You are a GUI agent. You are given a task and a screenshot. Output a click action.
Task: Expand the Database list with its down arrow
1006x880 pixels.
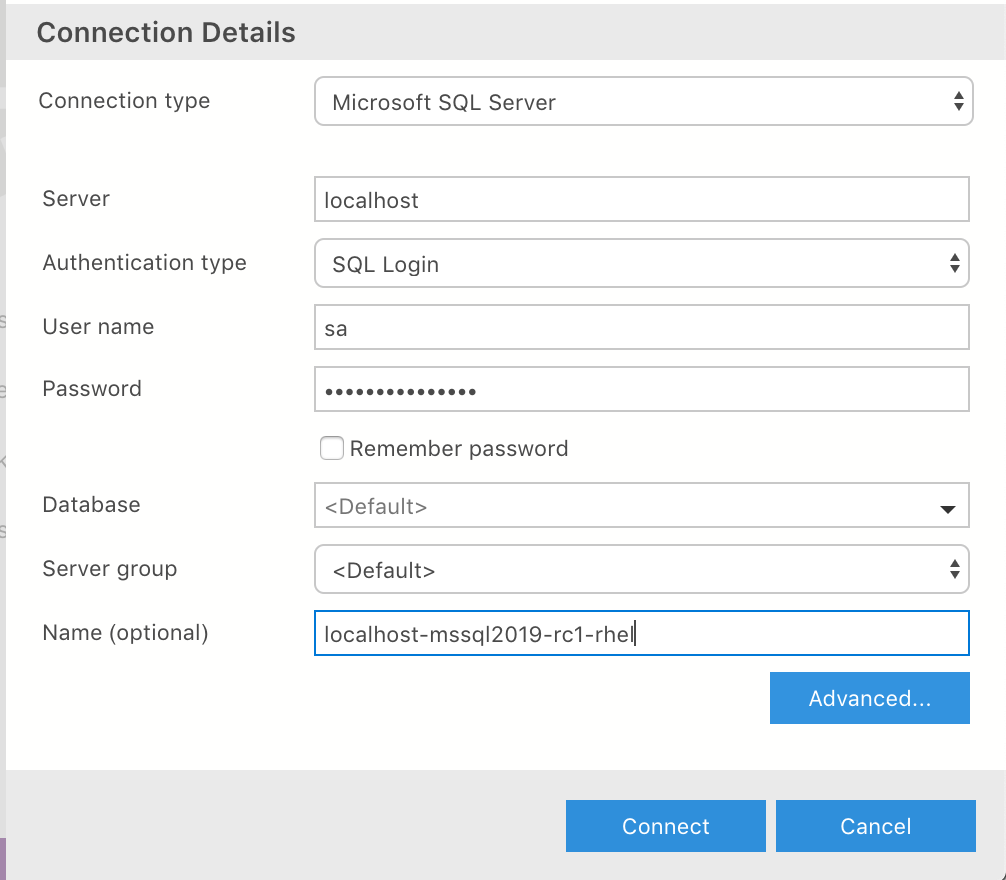[948, 509]
